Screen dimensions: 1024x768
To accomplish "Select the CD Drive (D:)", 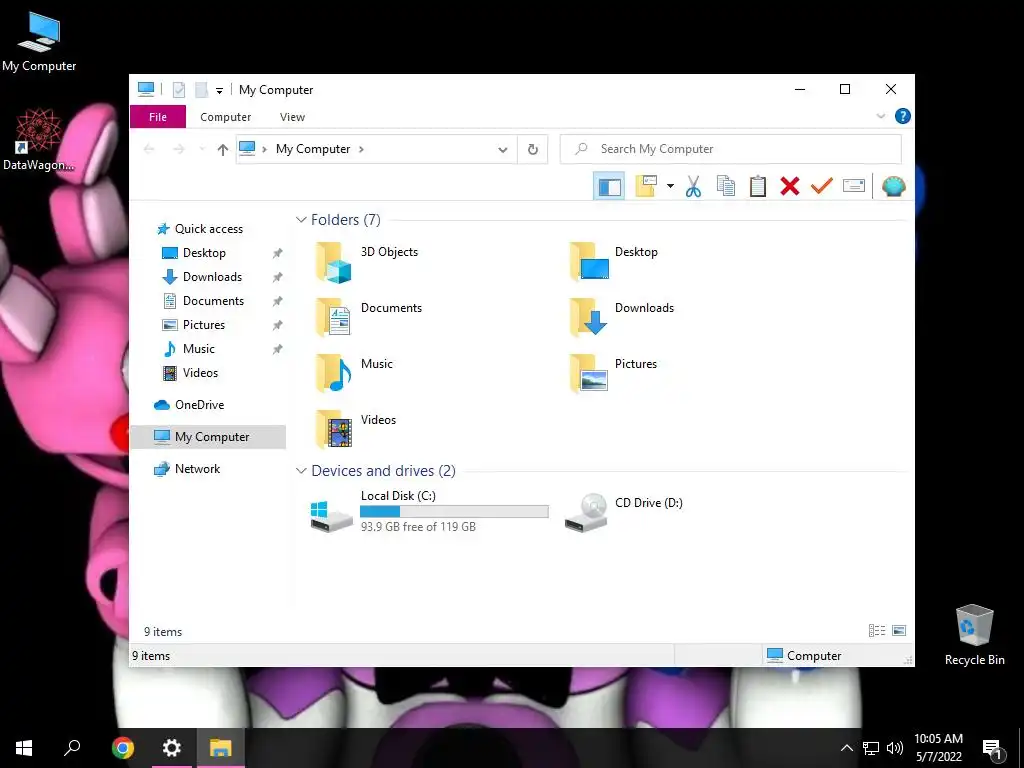I will click(x=624, y=511).
